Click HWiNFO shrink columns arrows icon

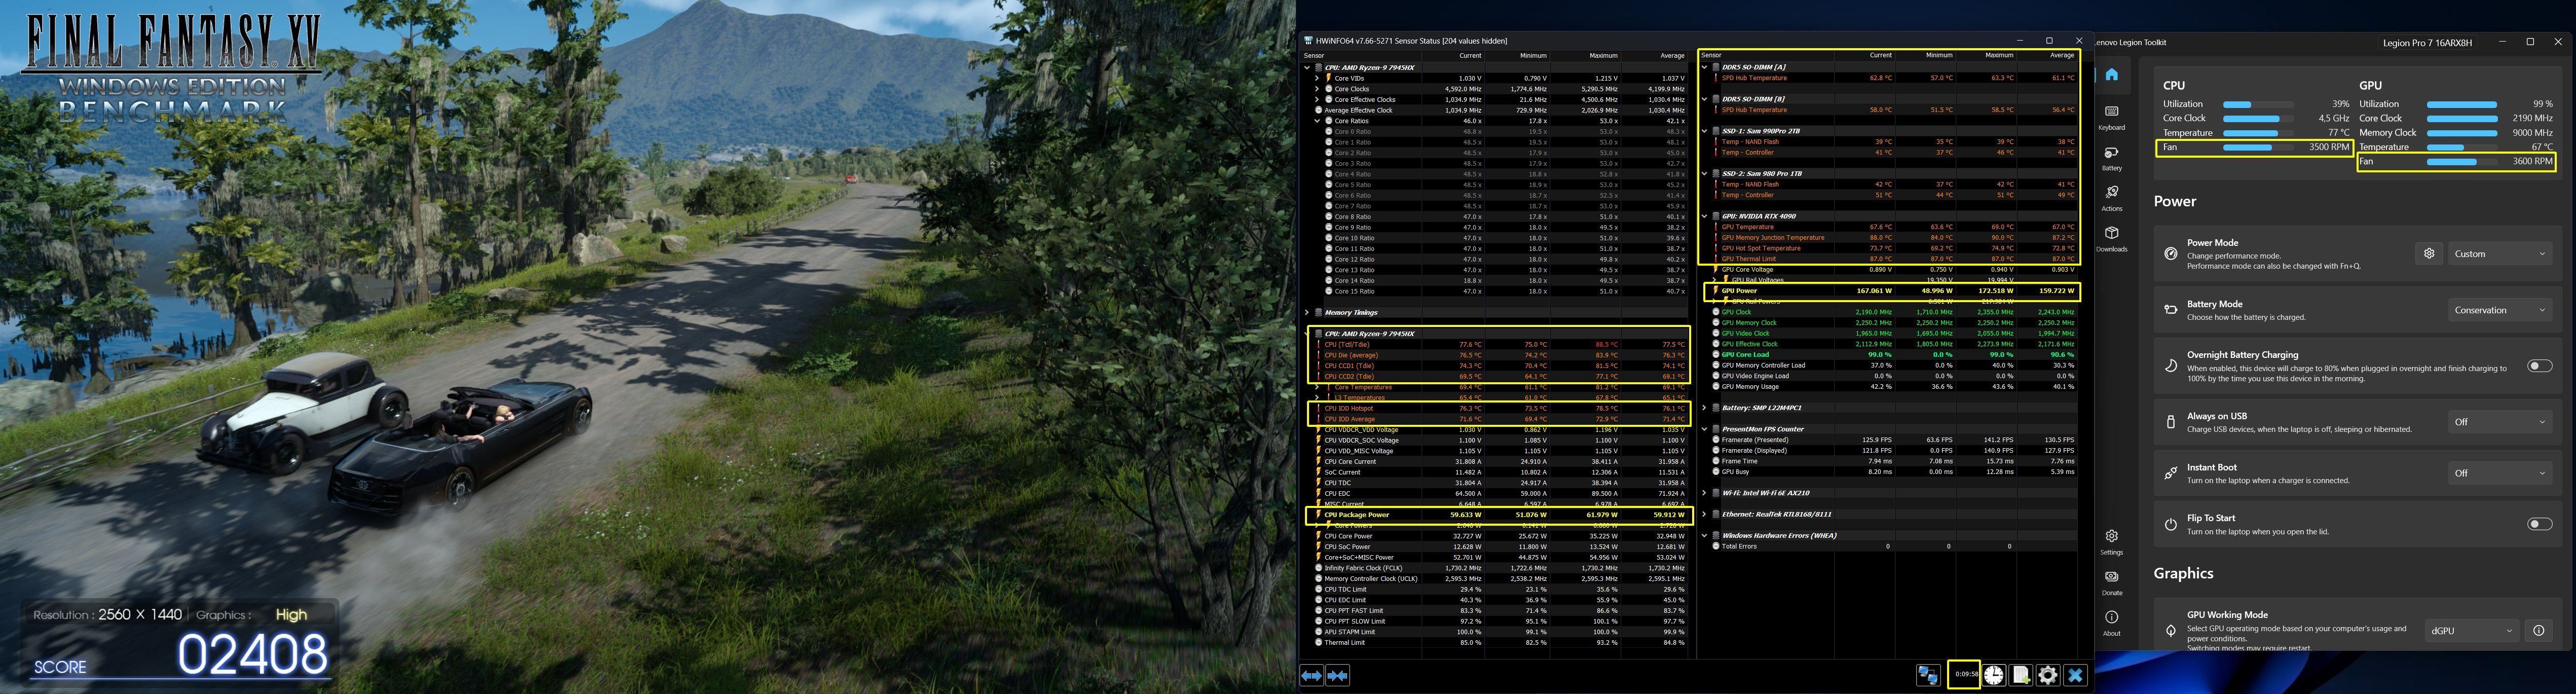pos(1337,676)
